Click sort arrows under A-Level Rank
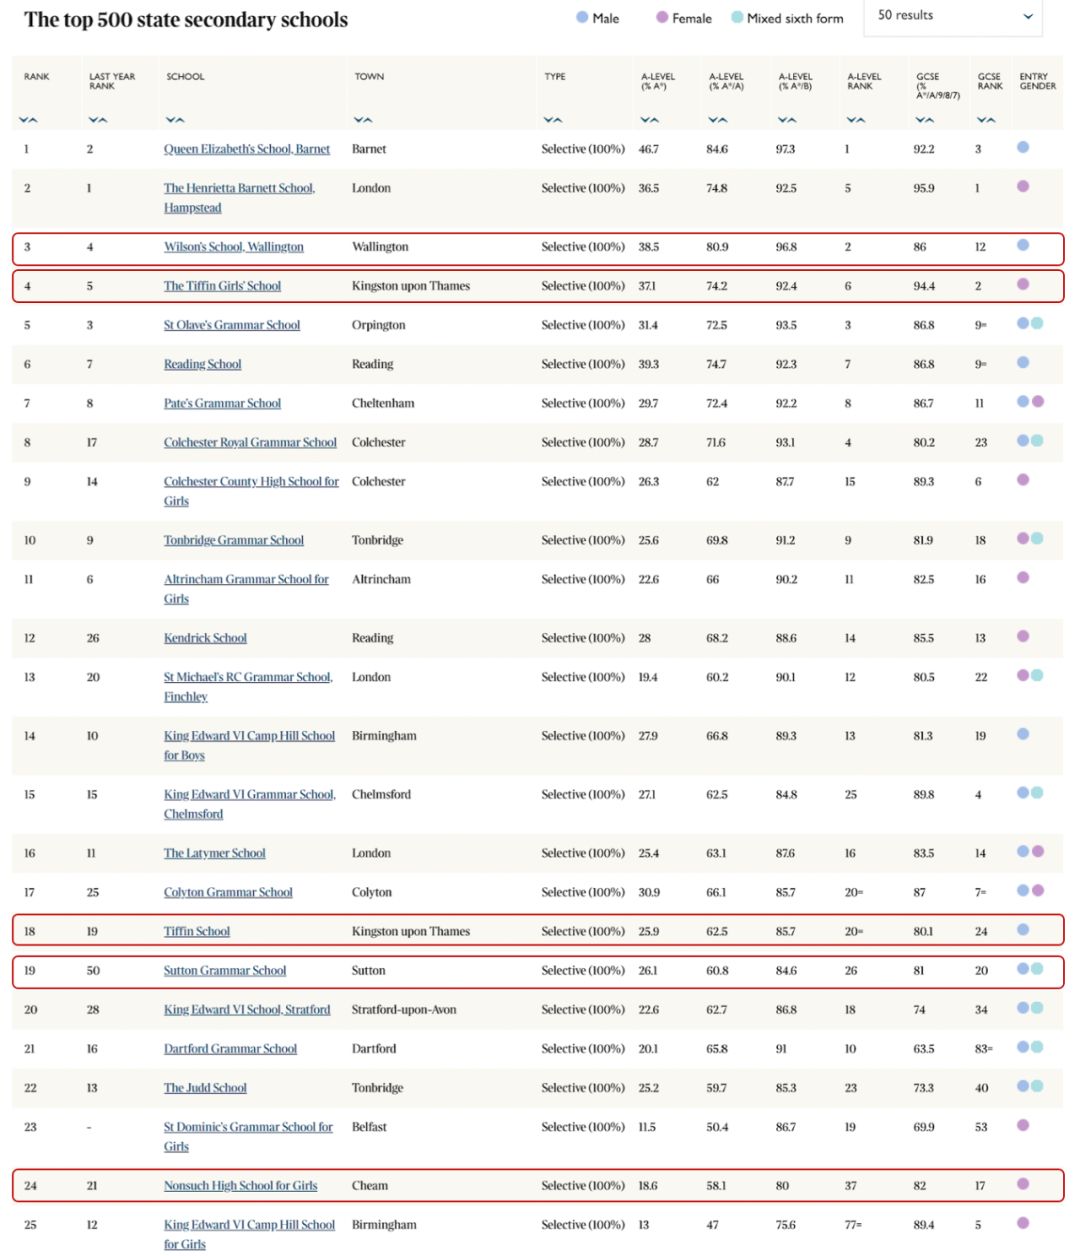 pos(856,120)
